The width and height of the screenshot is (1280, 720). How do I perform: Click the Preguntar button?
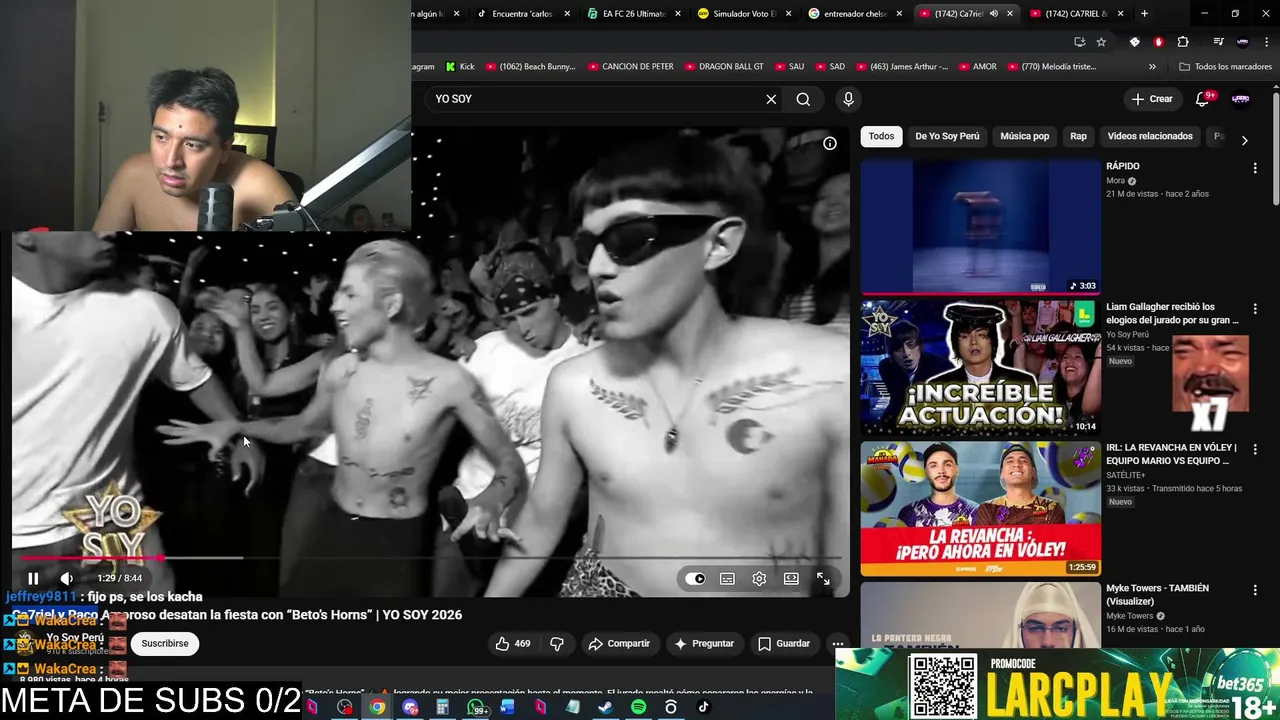(x=704, y=643)
